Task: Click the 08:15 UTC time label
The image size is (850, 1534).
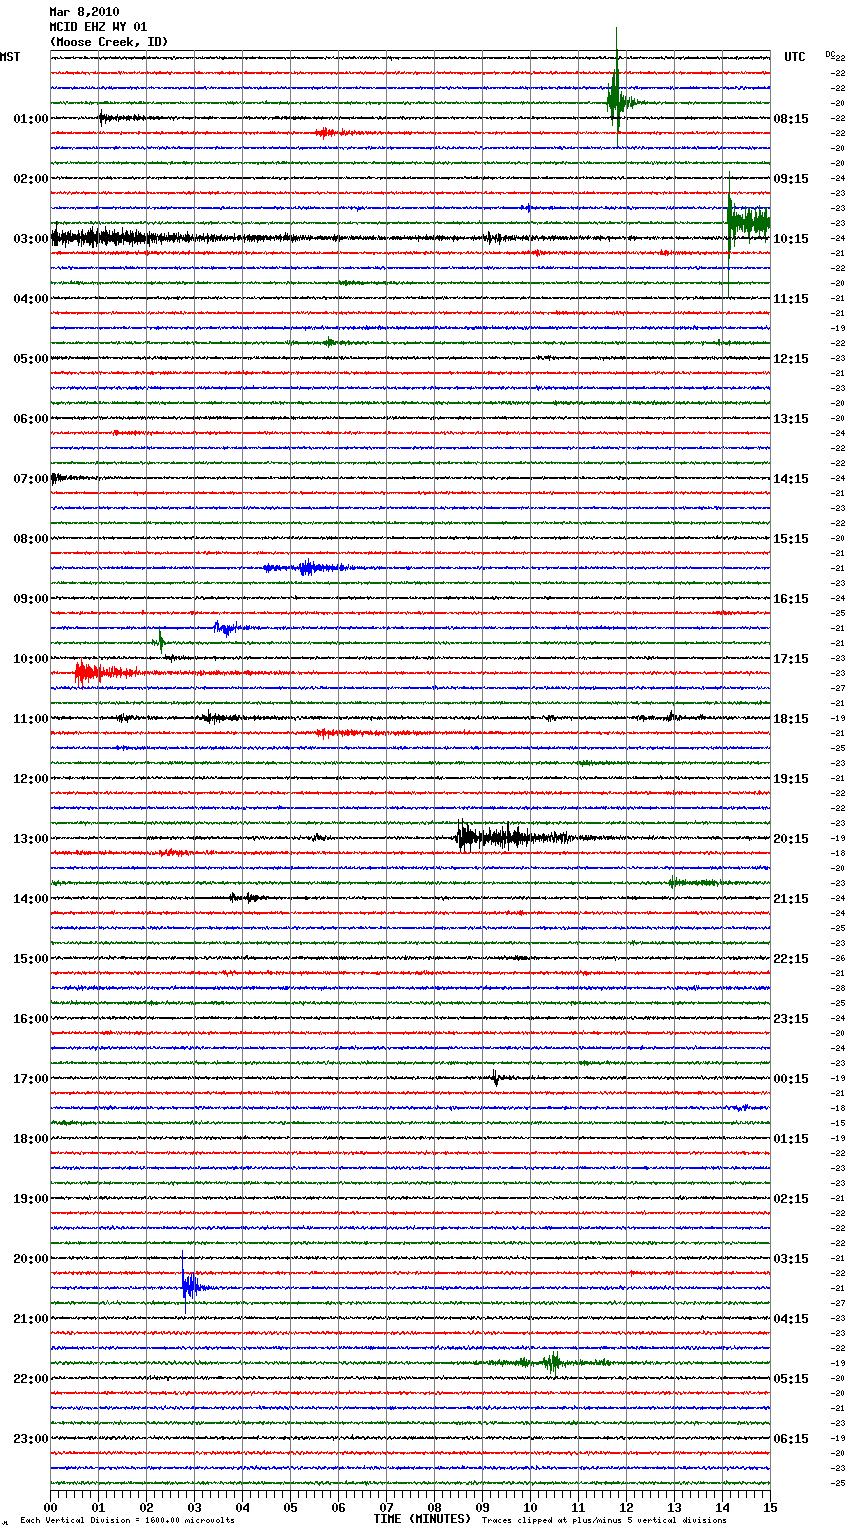Action: [791, 119]
